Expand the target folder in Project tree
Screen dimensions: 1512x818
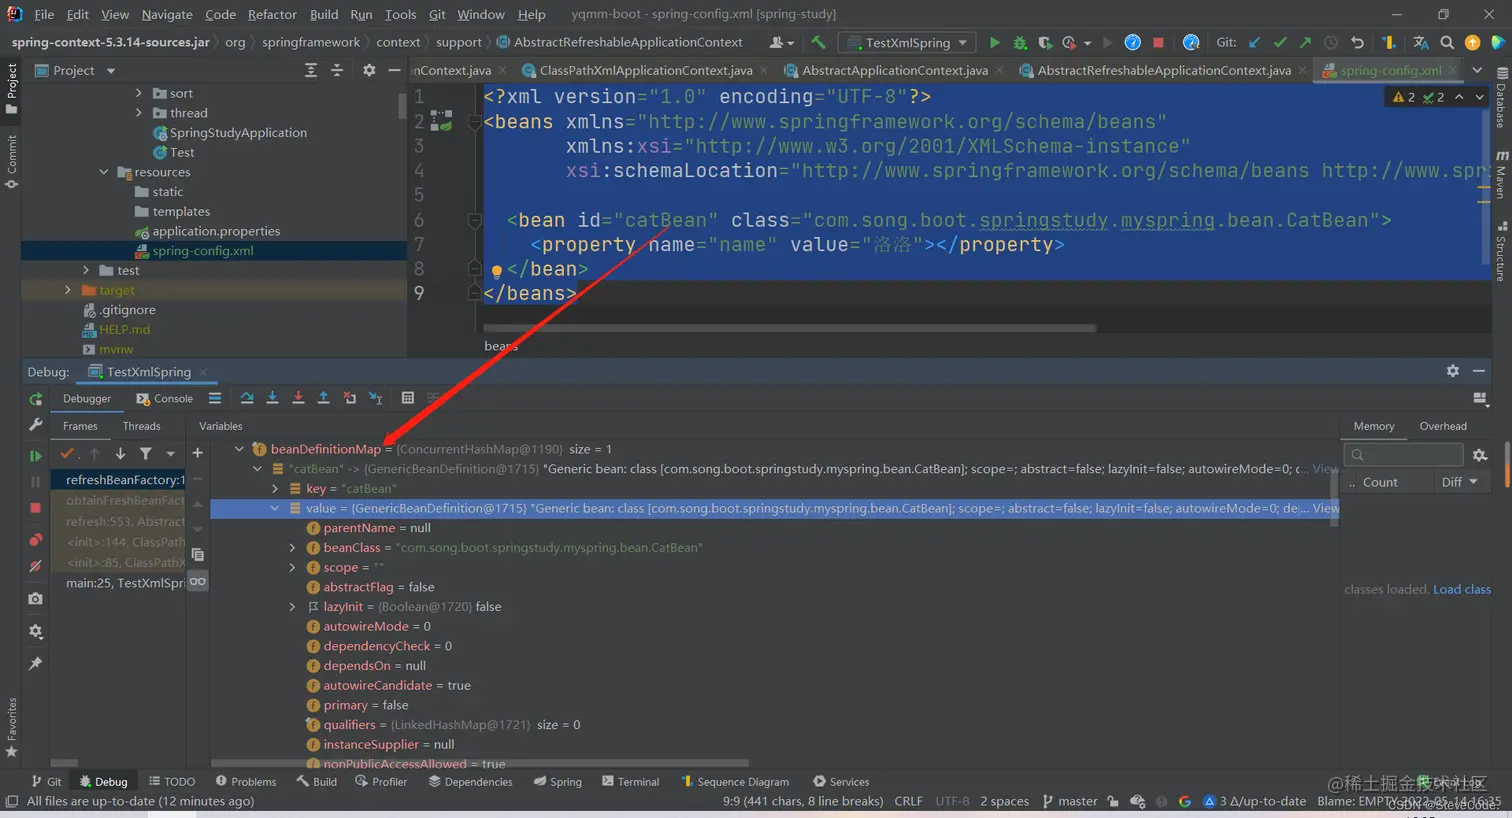coord(68,290)
